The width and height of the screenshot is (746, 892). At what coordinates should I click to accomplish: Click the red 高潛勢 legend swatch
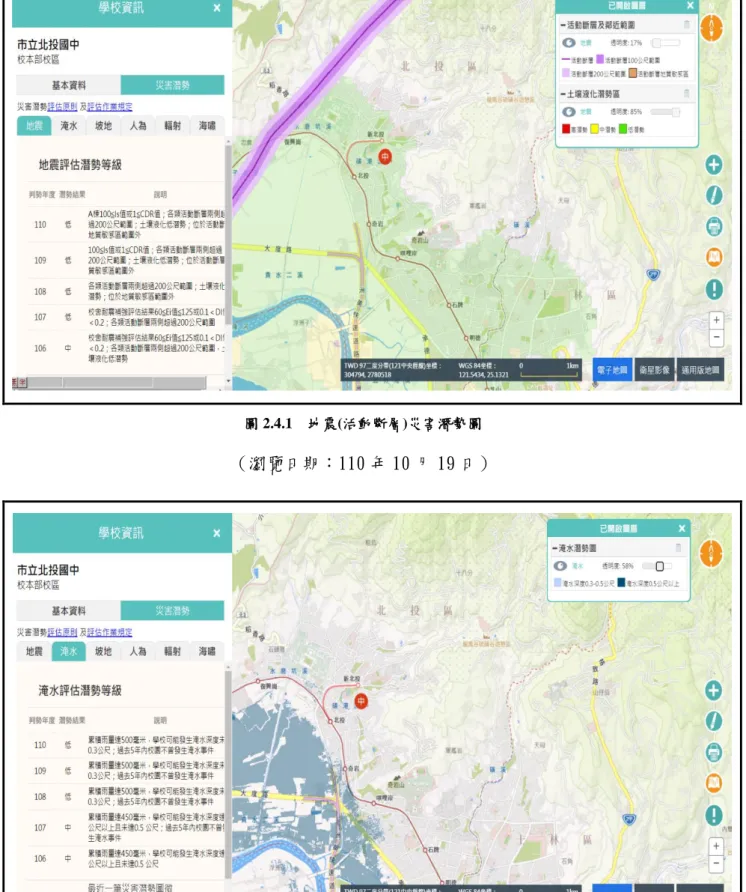point(566,129)
